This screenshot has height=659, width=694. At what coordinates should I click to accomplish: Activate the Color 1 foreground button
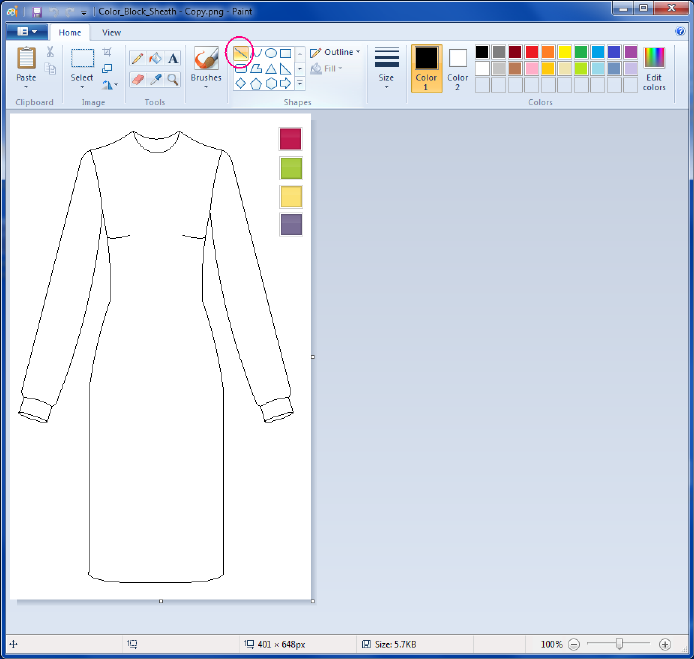tap(426, 68)
